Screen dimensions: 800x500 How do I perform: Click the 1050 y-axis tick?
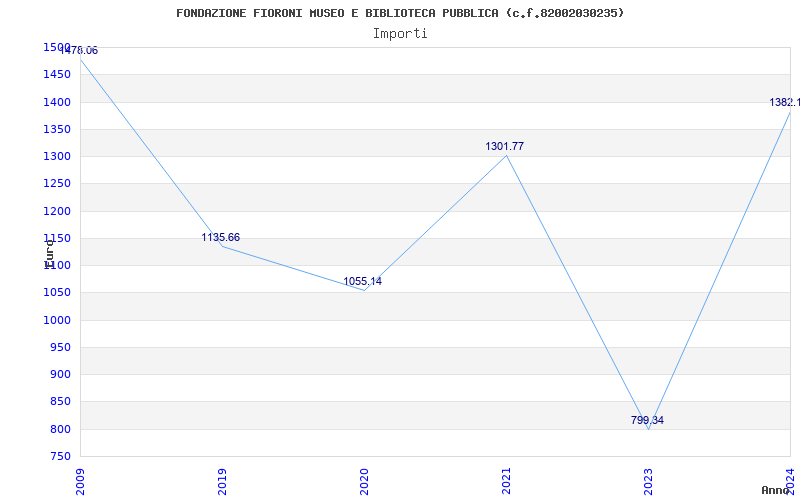[x=57, y=293]
